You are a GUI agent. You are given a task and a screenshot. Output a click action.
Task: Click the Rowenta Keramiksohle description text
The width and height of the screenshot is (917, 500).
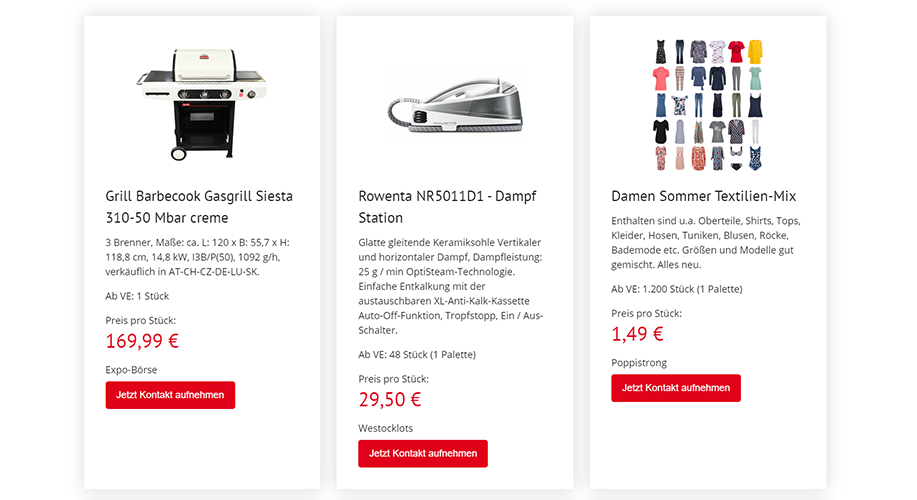[450, 286]
